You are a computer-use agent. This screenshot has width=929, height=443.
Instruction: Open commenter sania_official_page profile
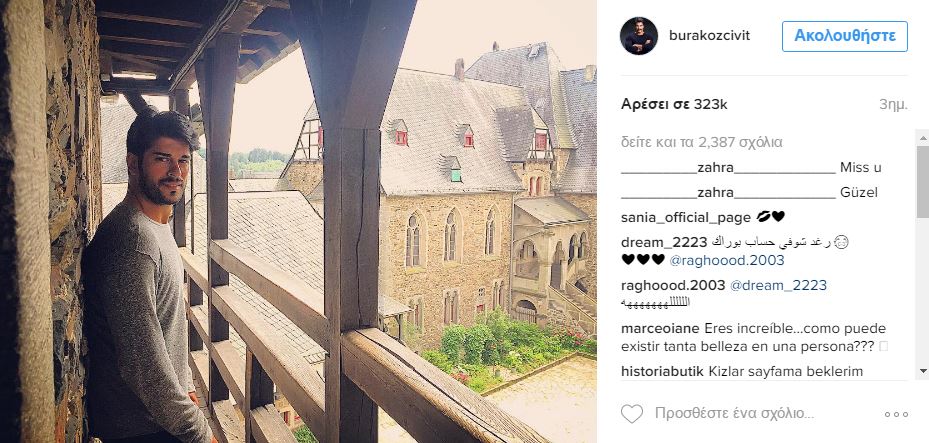pyautogui.click(x=685, y=218)
